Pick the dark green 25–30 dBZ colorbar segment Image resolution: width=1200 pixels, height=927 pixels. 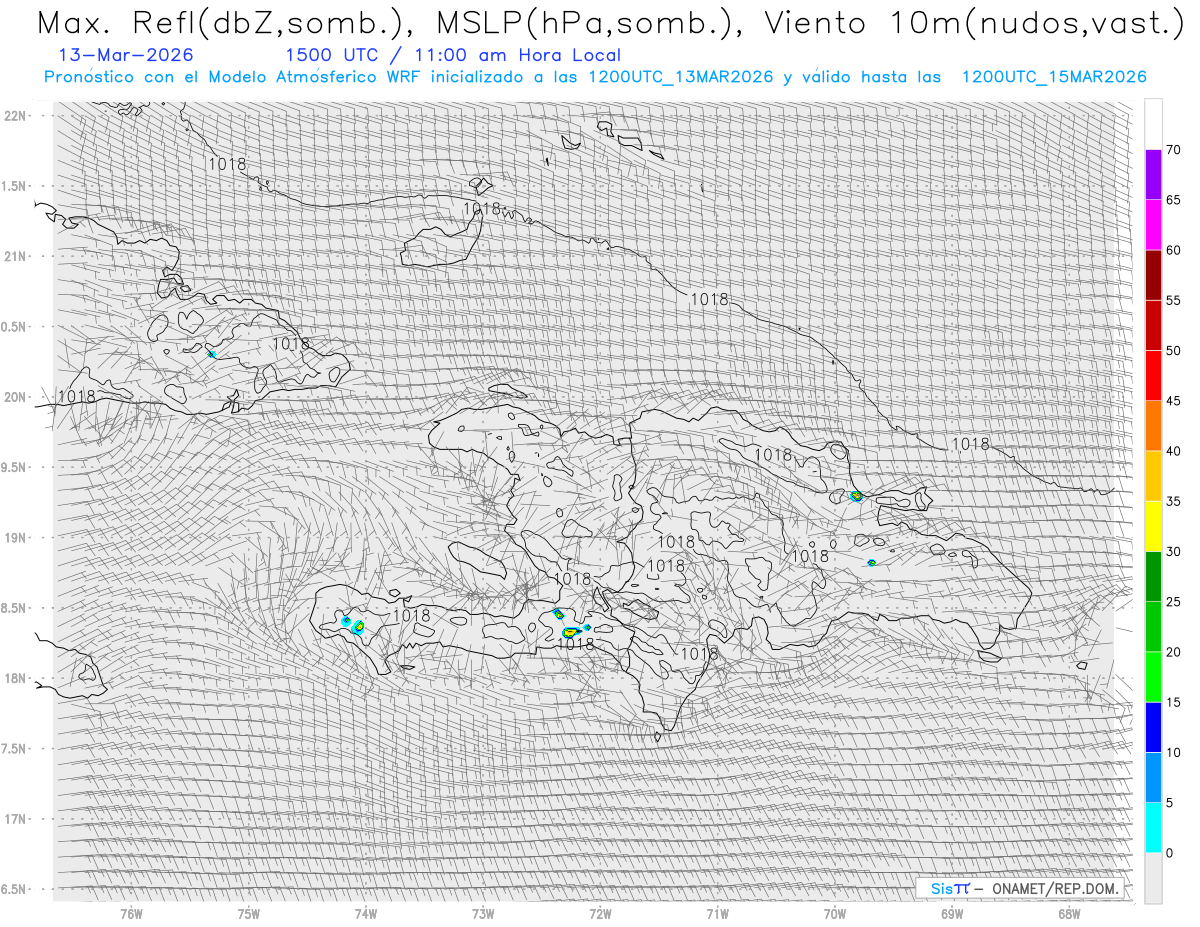click(x=1153, y=576)
